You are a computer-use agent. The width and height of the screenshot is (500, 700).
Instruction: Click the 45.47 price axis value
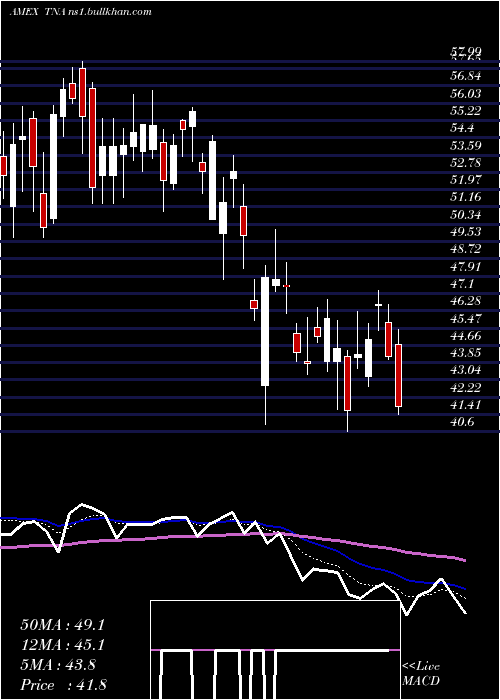coord(466,318)
